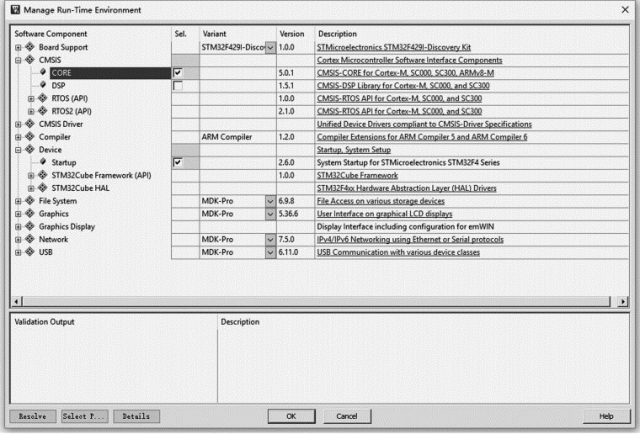Collapse the CMSIS tree node

pos(18,60)
